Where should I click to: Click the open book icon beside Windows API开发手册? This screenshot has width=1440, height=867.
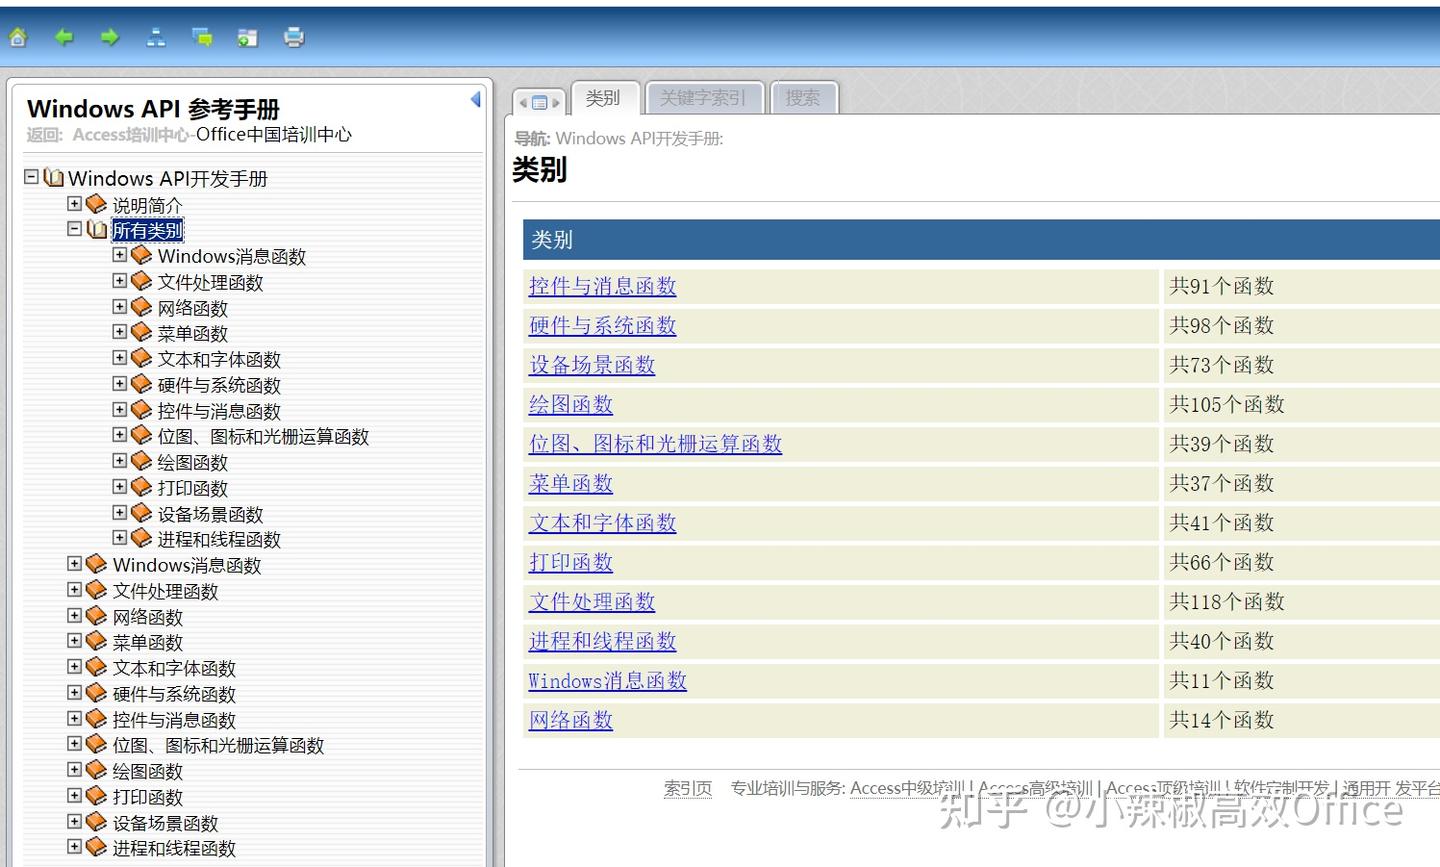click(x=54, y=177)
